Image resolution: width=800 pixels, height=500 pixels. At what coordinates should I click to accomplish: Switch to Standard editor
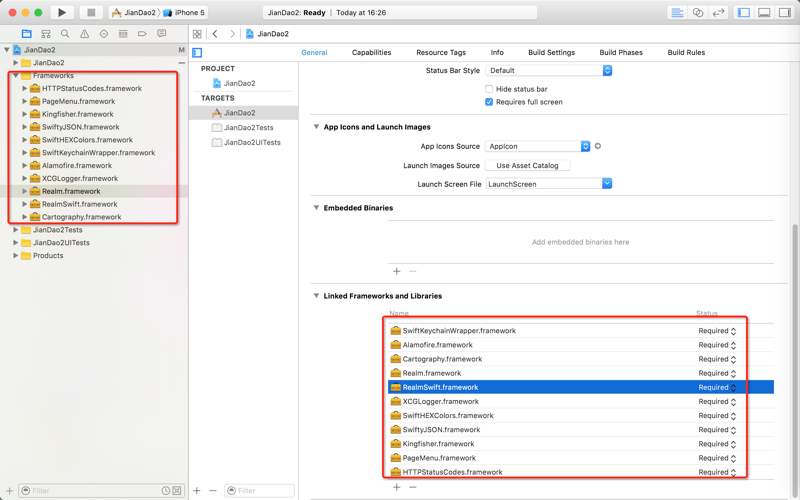point(677,13)
